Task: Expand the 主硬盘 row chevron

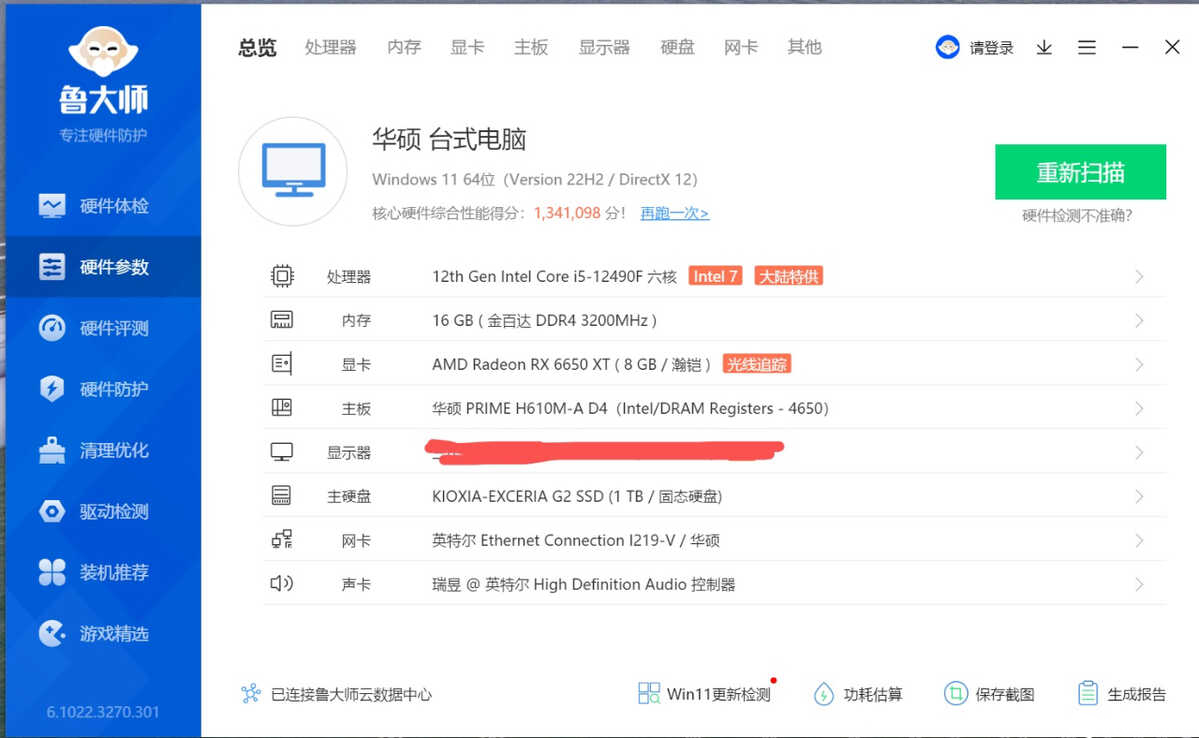Action: coord(1139,496)
